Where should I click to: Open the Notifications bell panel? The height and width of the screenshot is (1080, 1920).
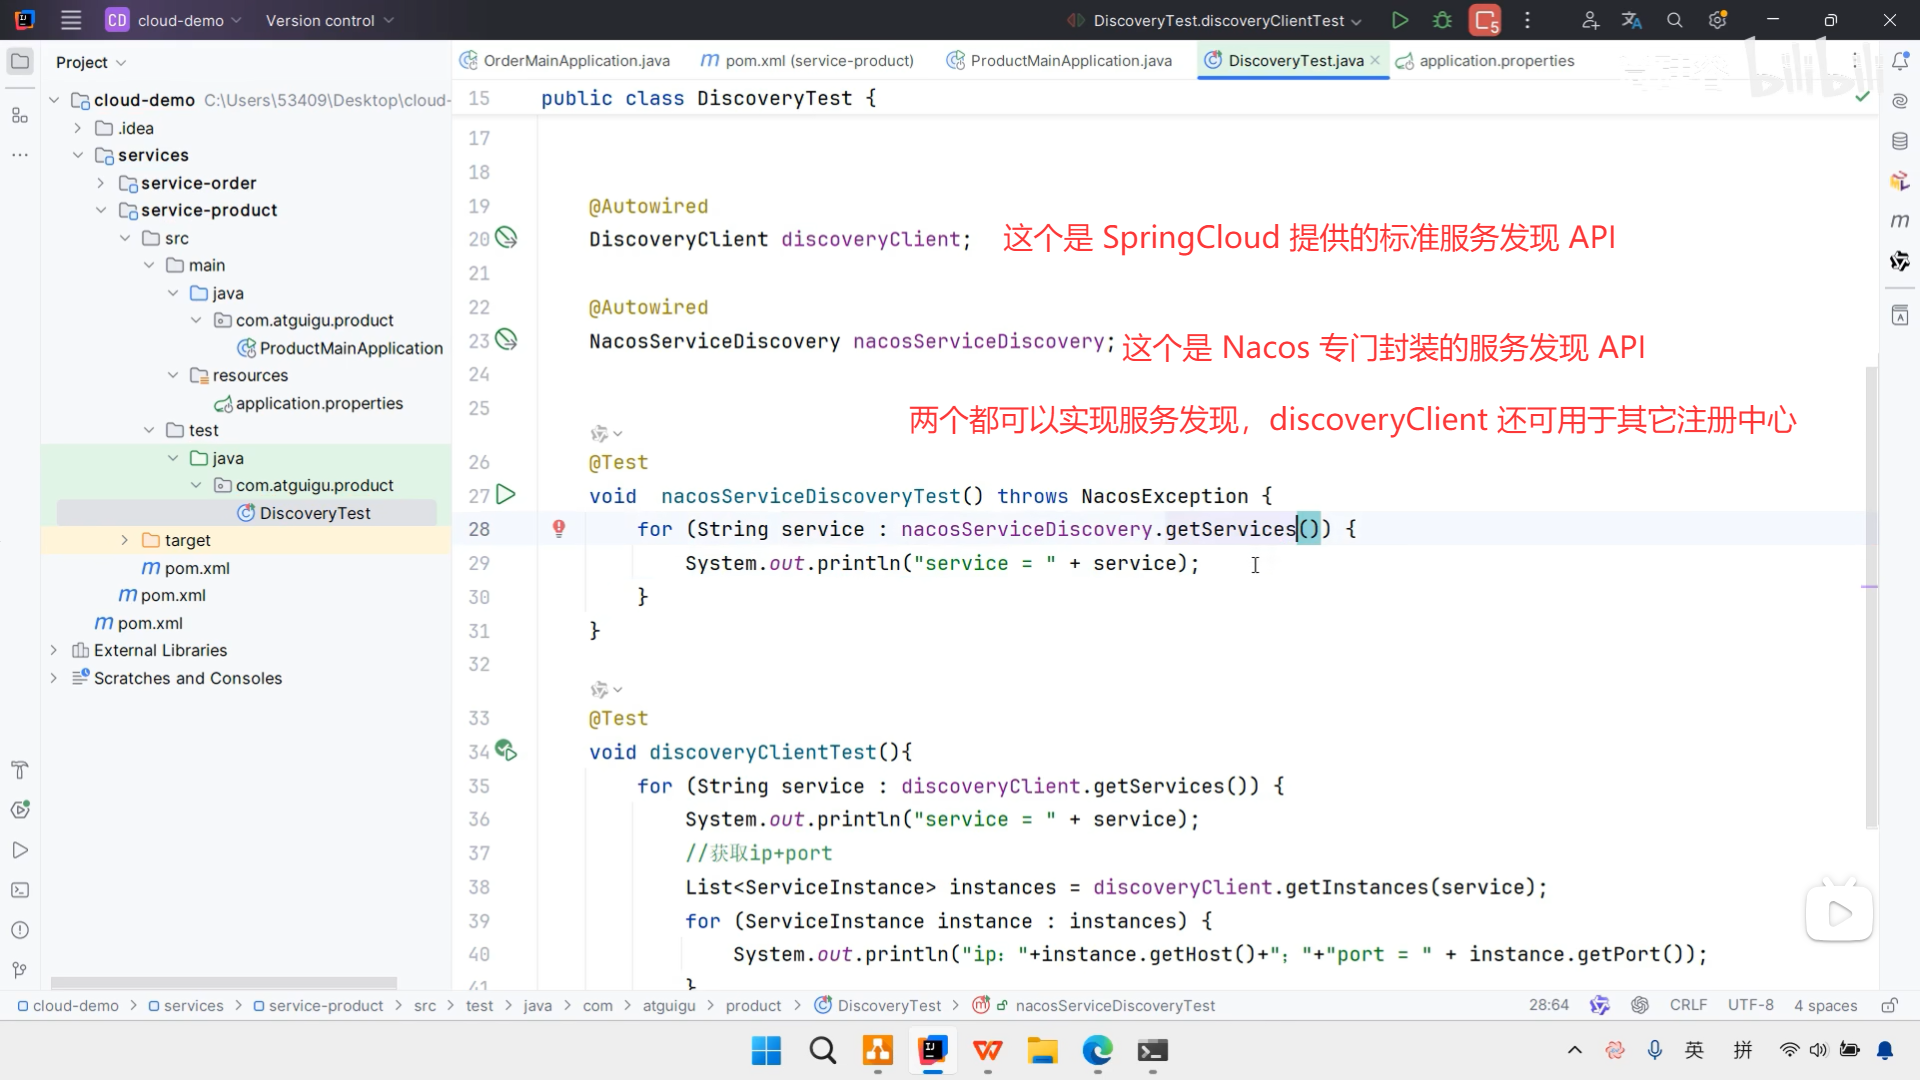coord(1900,62)
